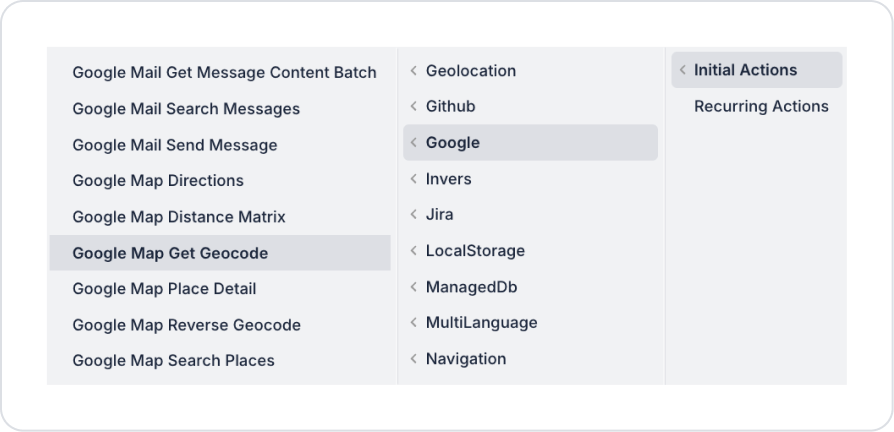Click the MultiLanguage chevron icon

[x=413, y=323]
